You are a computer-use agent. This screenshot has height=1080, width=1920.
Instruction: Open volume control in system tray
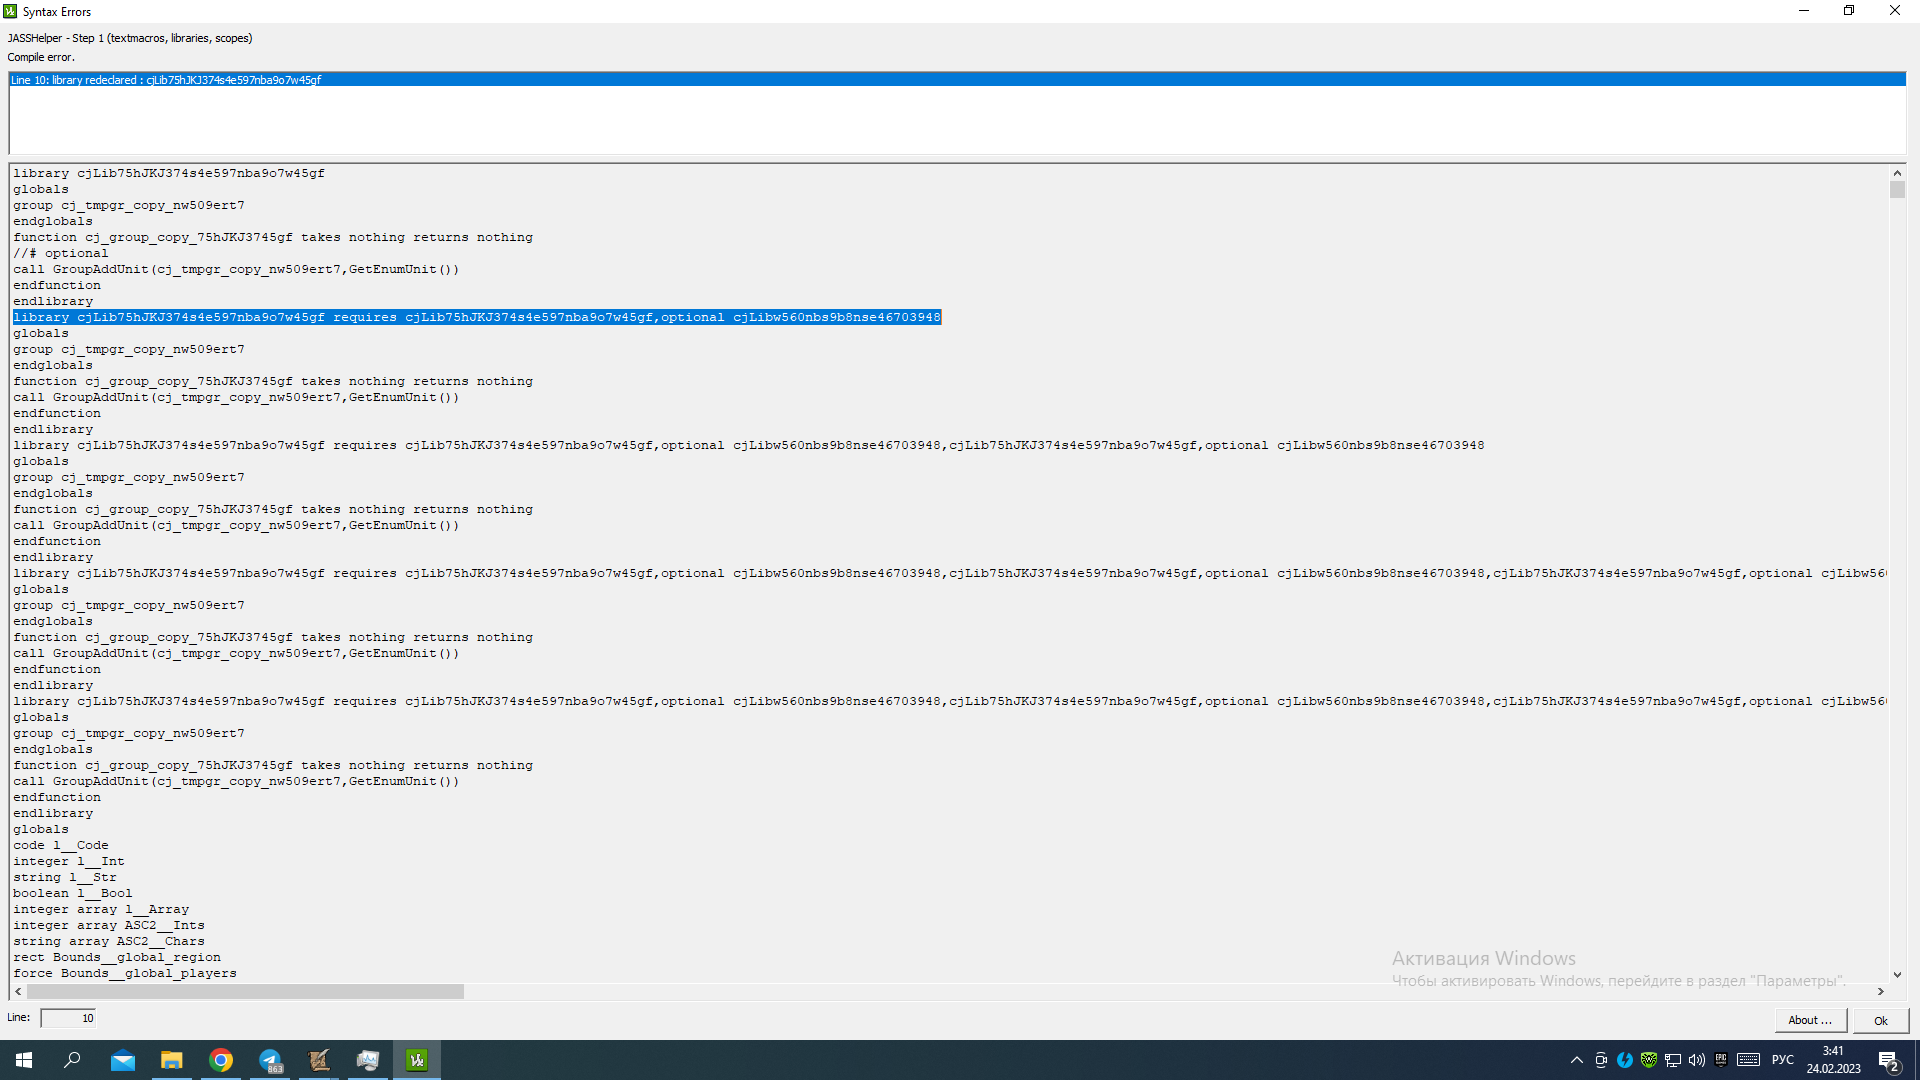pyautogui.click(x=1697, y=1060)
